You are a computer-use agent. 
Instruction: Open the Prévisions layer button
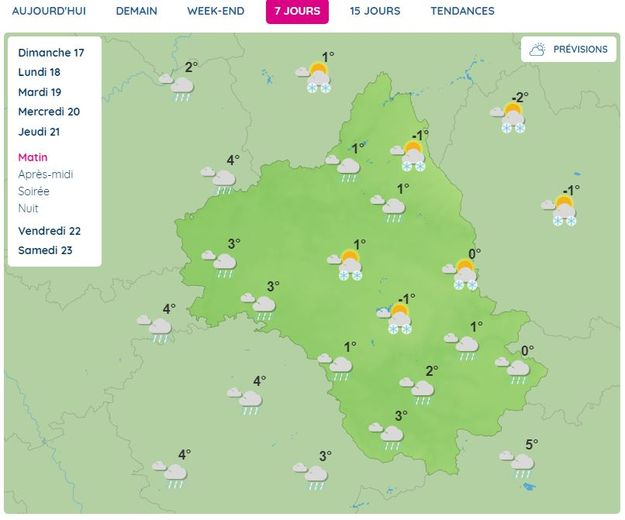tap(568, 49)
